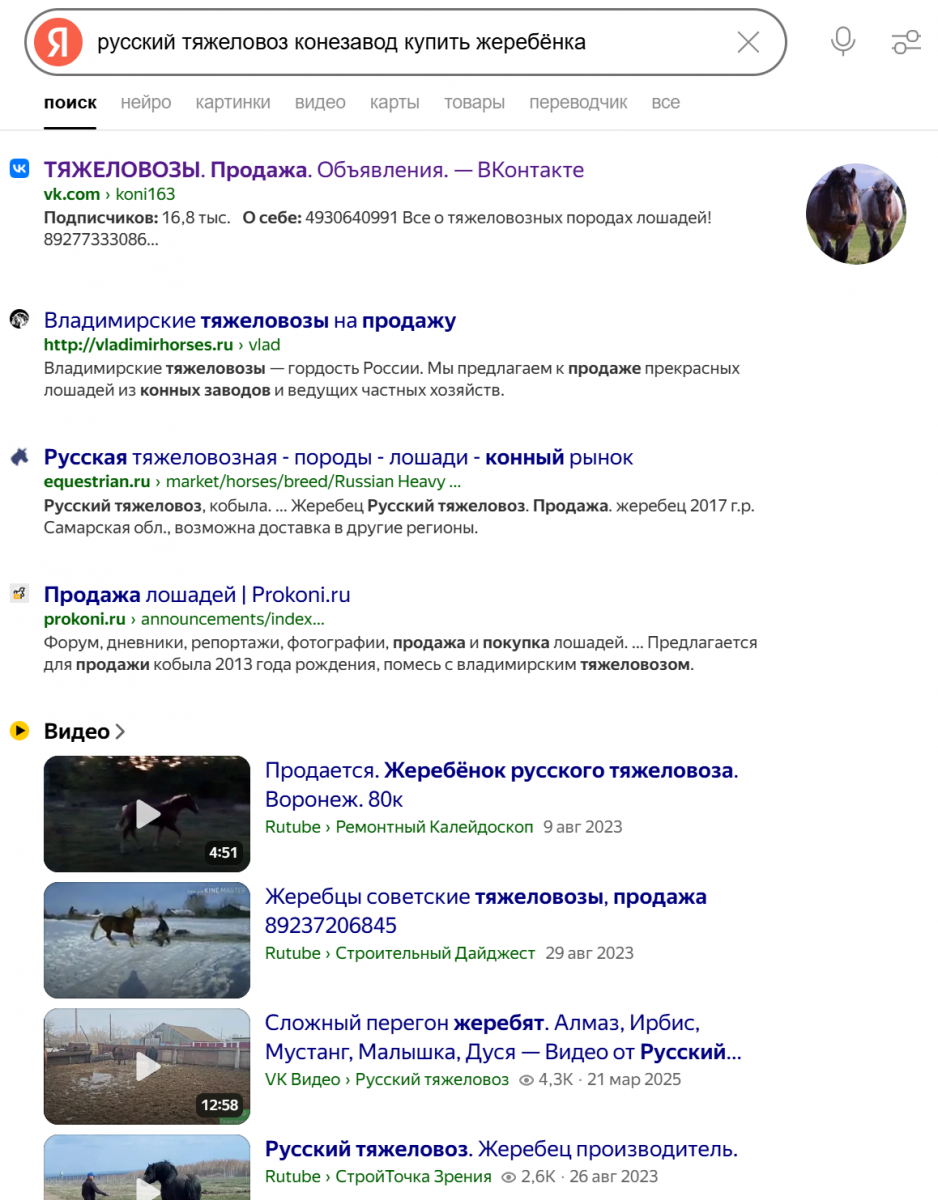Click the VK favicon beside first result
The width and height of the screenshot is (938, 1200).
19,169
